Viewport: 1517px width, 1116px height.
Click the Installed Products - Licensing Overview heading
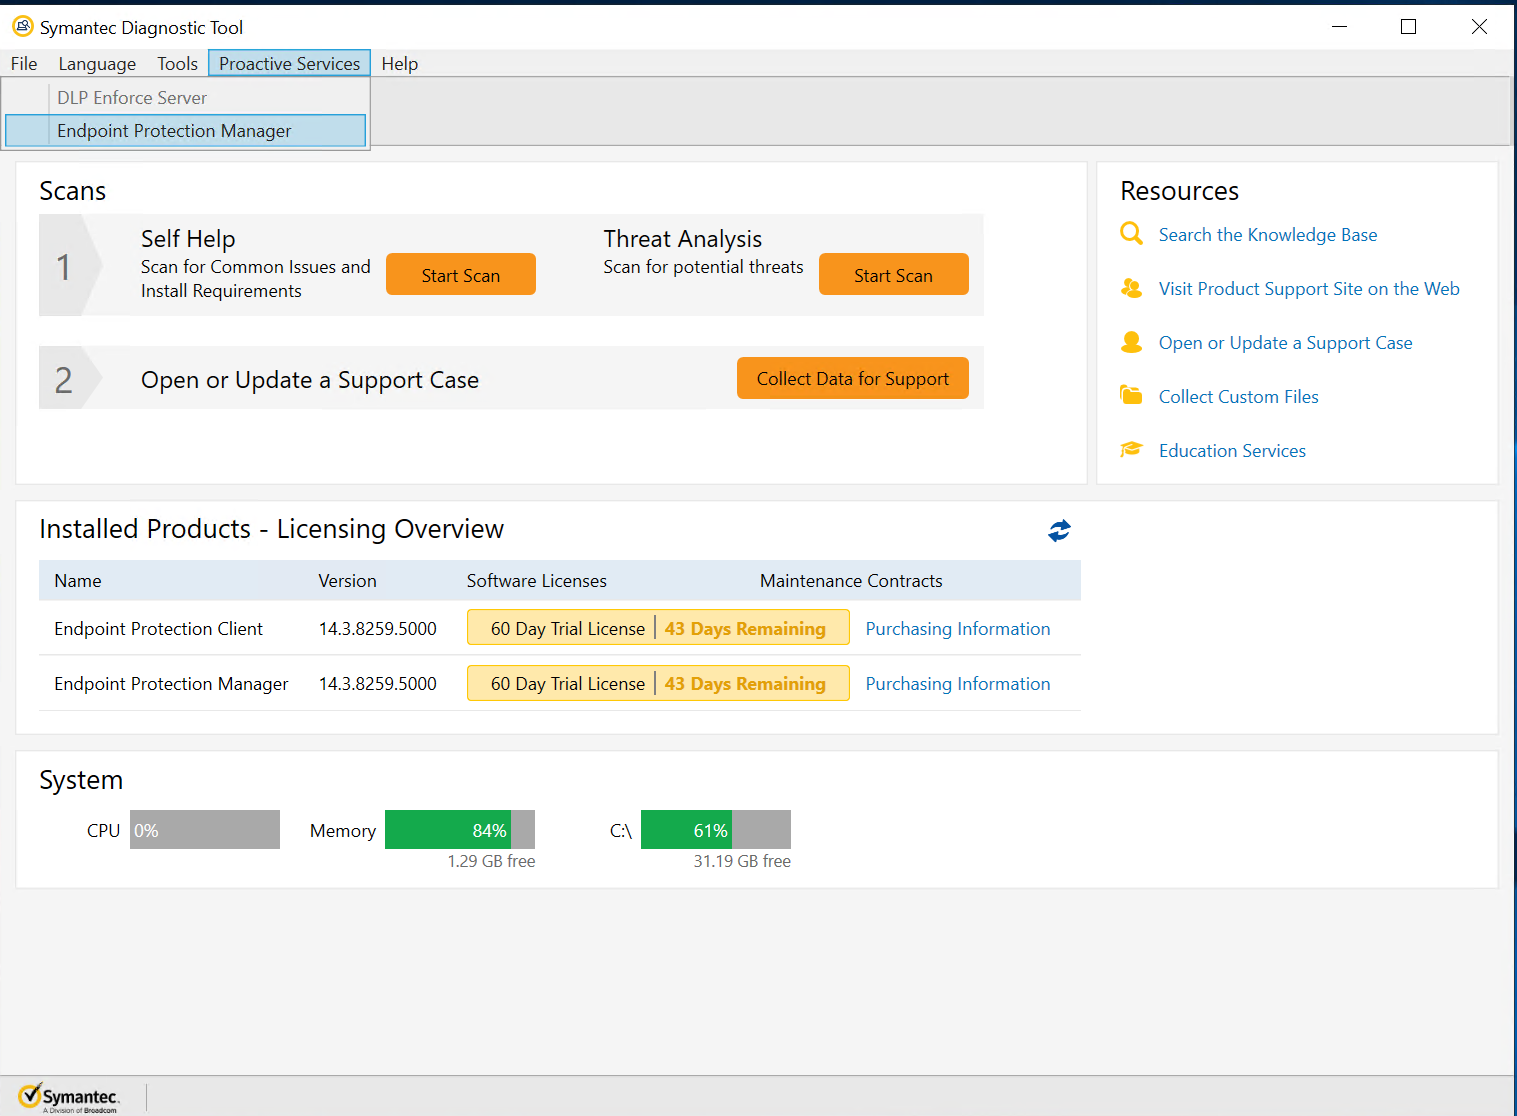pyautogui.click(x=272, y=529)
